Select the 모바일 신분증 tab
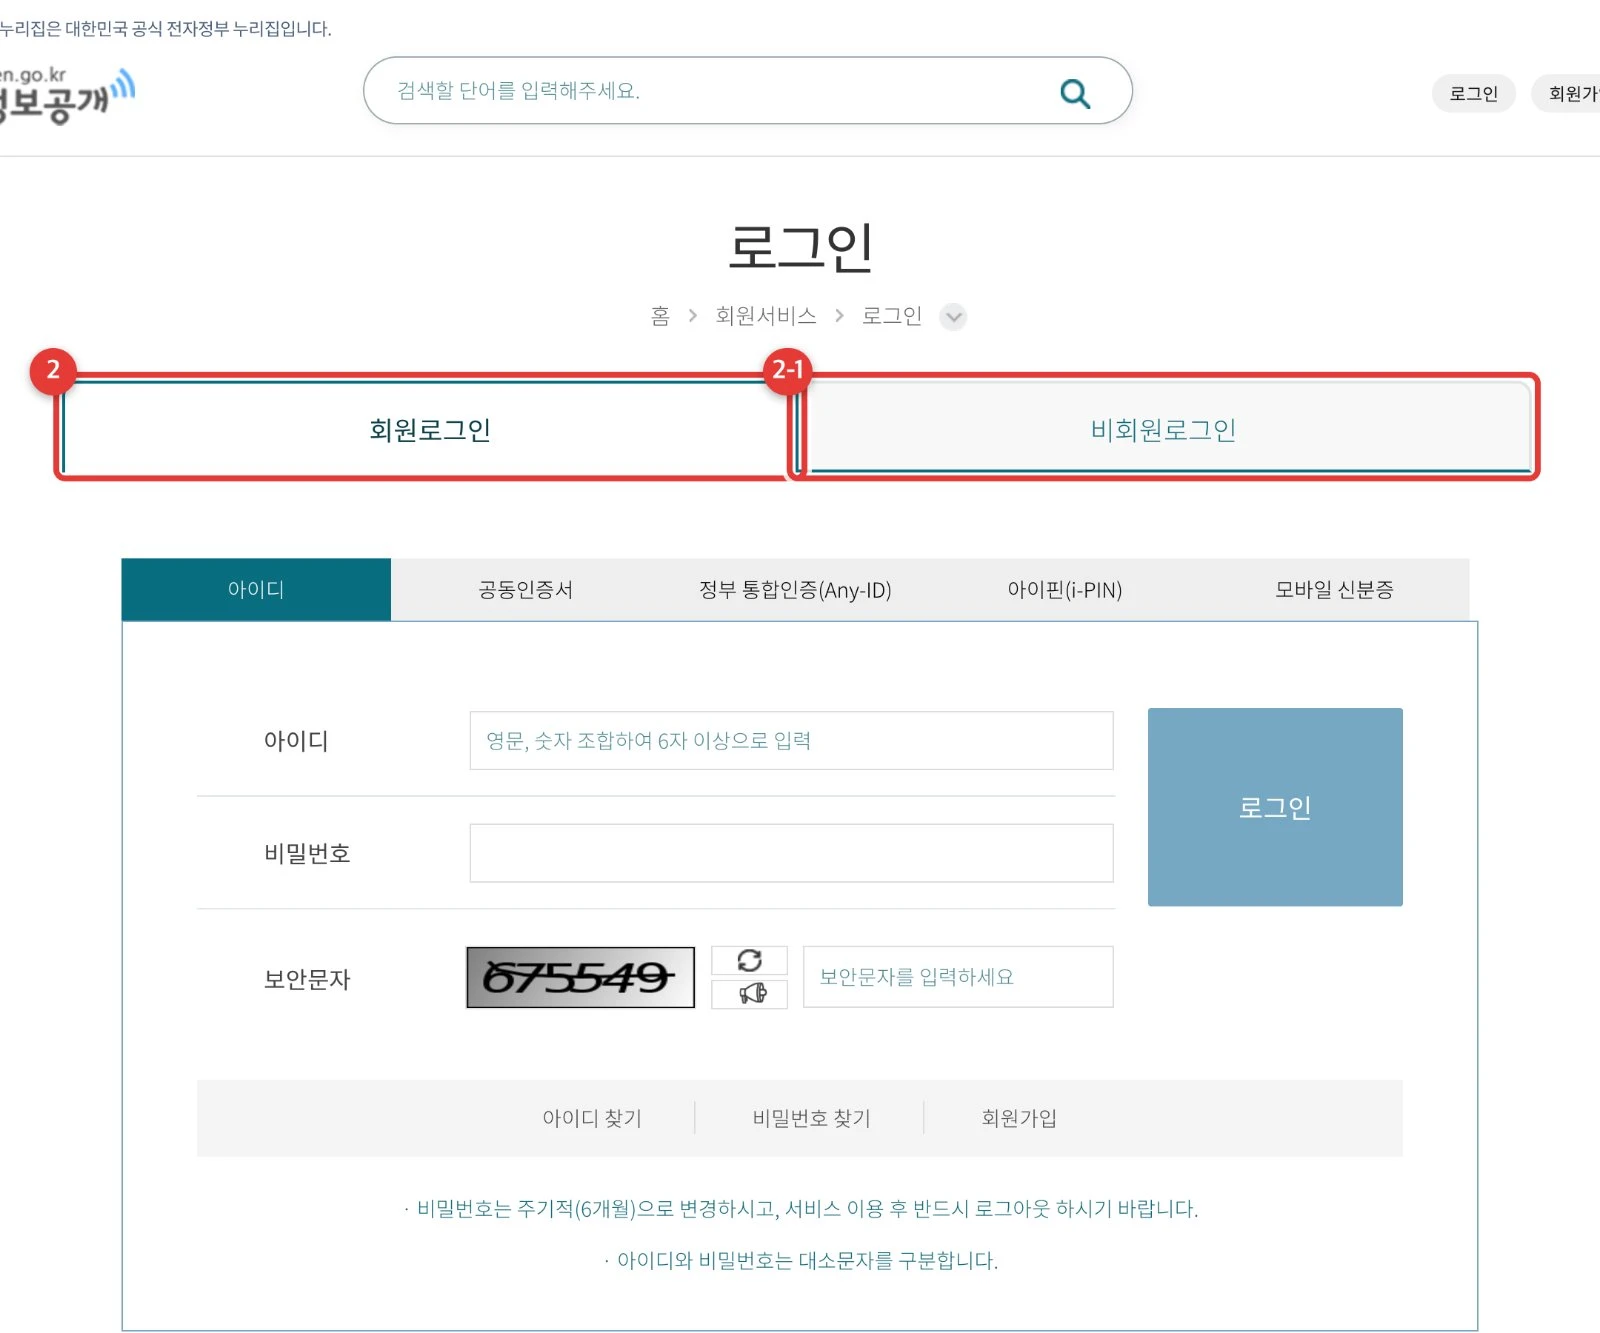Viewport: 1600px width, 1333px height. (x=1334, y=590)
